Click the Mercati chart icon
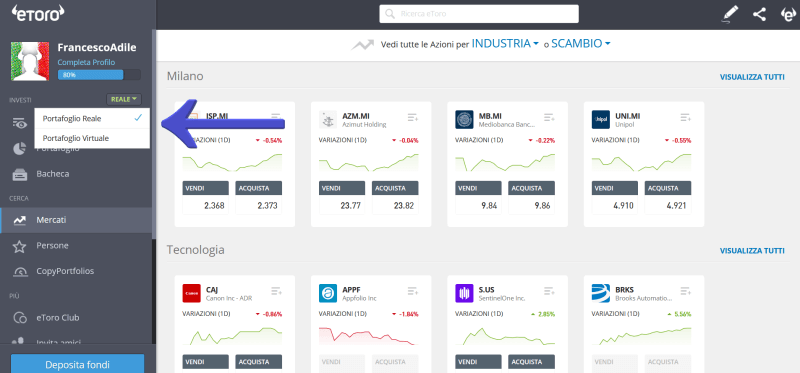Viewport: 800px width, 373px height. point(20,220)
